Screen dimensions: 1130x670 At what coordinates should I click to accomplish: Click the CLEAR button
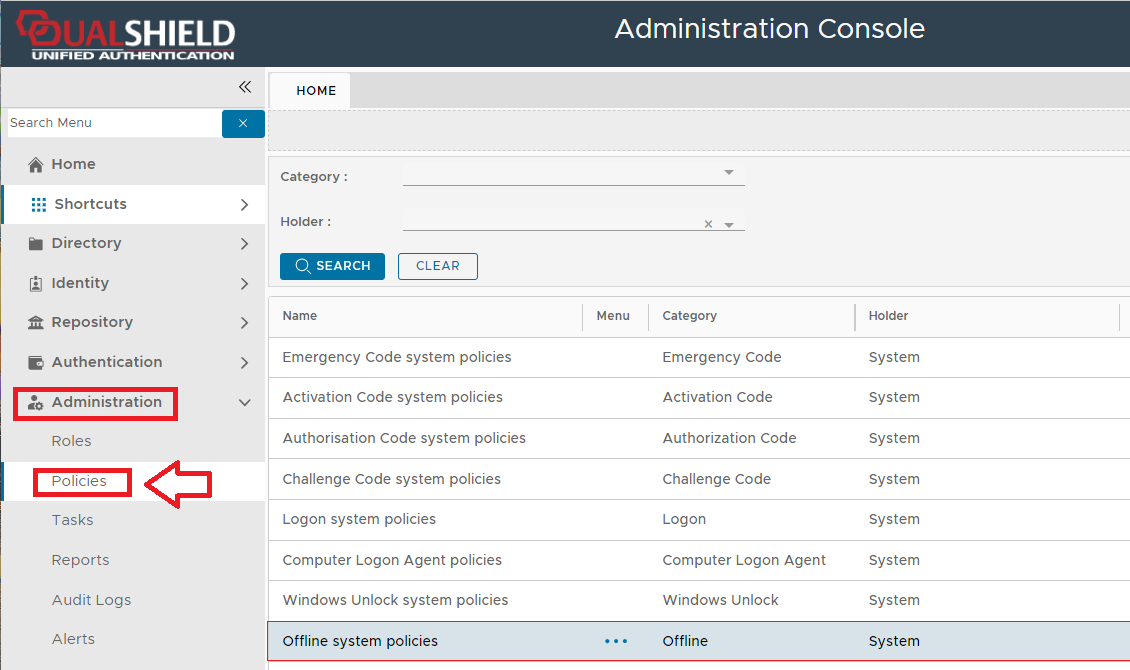point(437,266)
